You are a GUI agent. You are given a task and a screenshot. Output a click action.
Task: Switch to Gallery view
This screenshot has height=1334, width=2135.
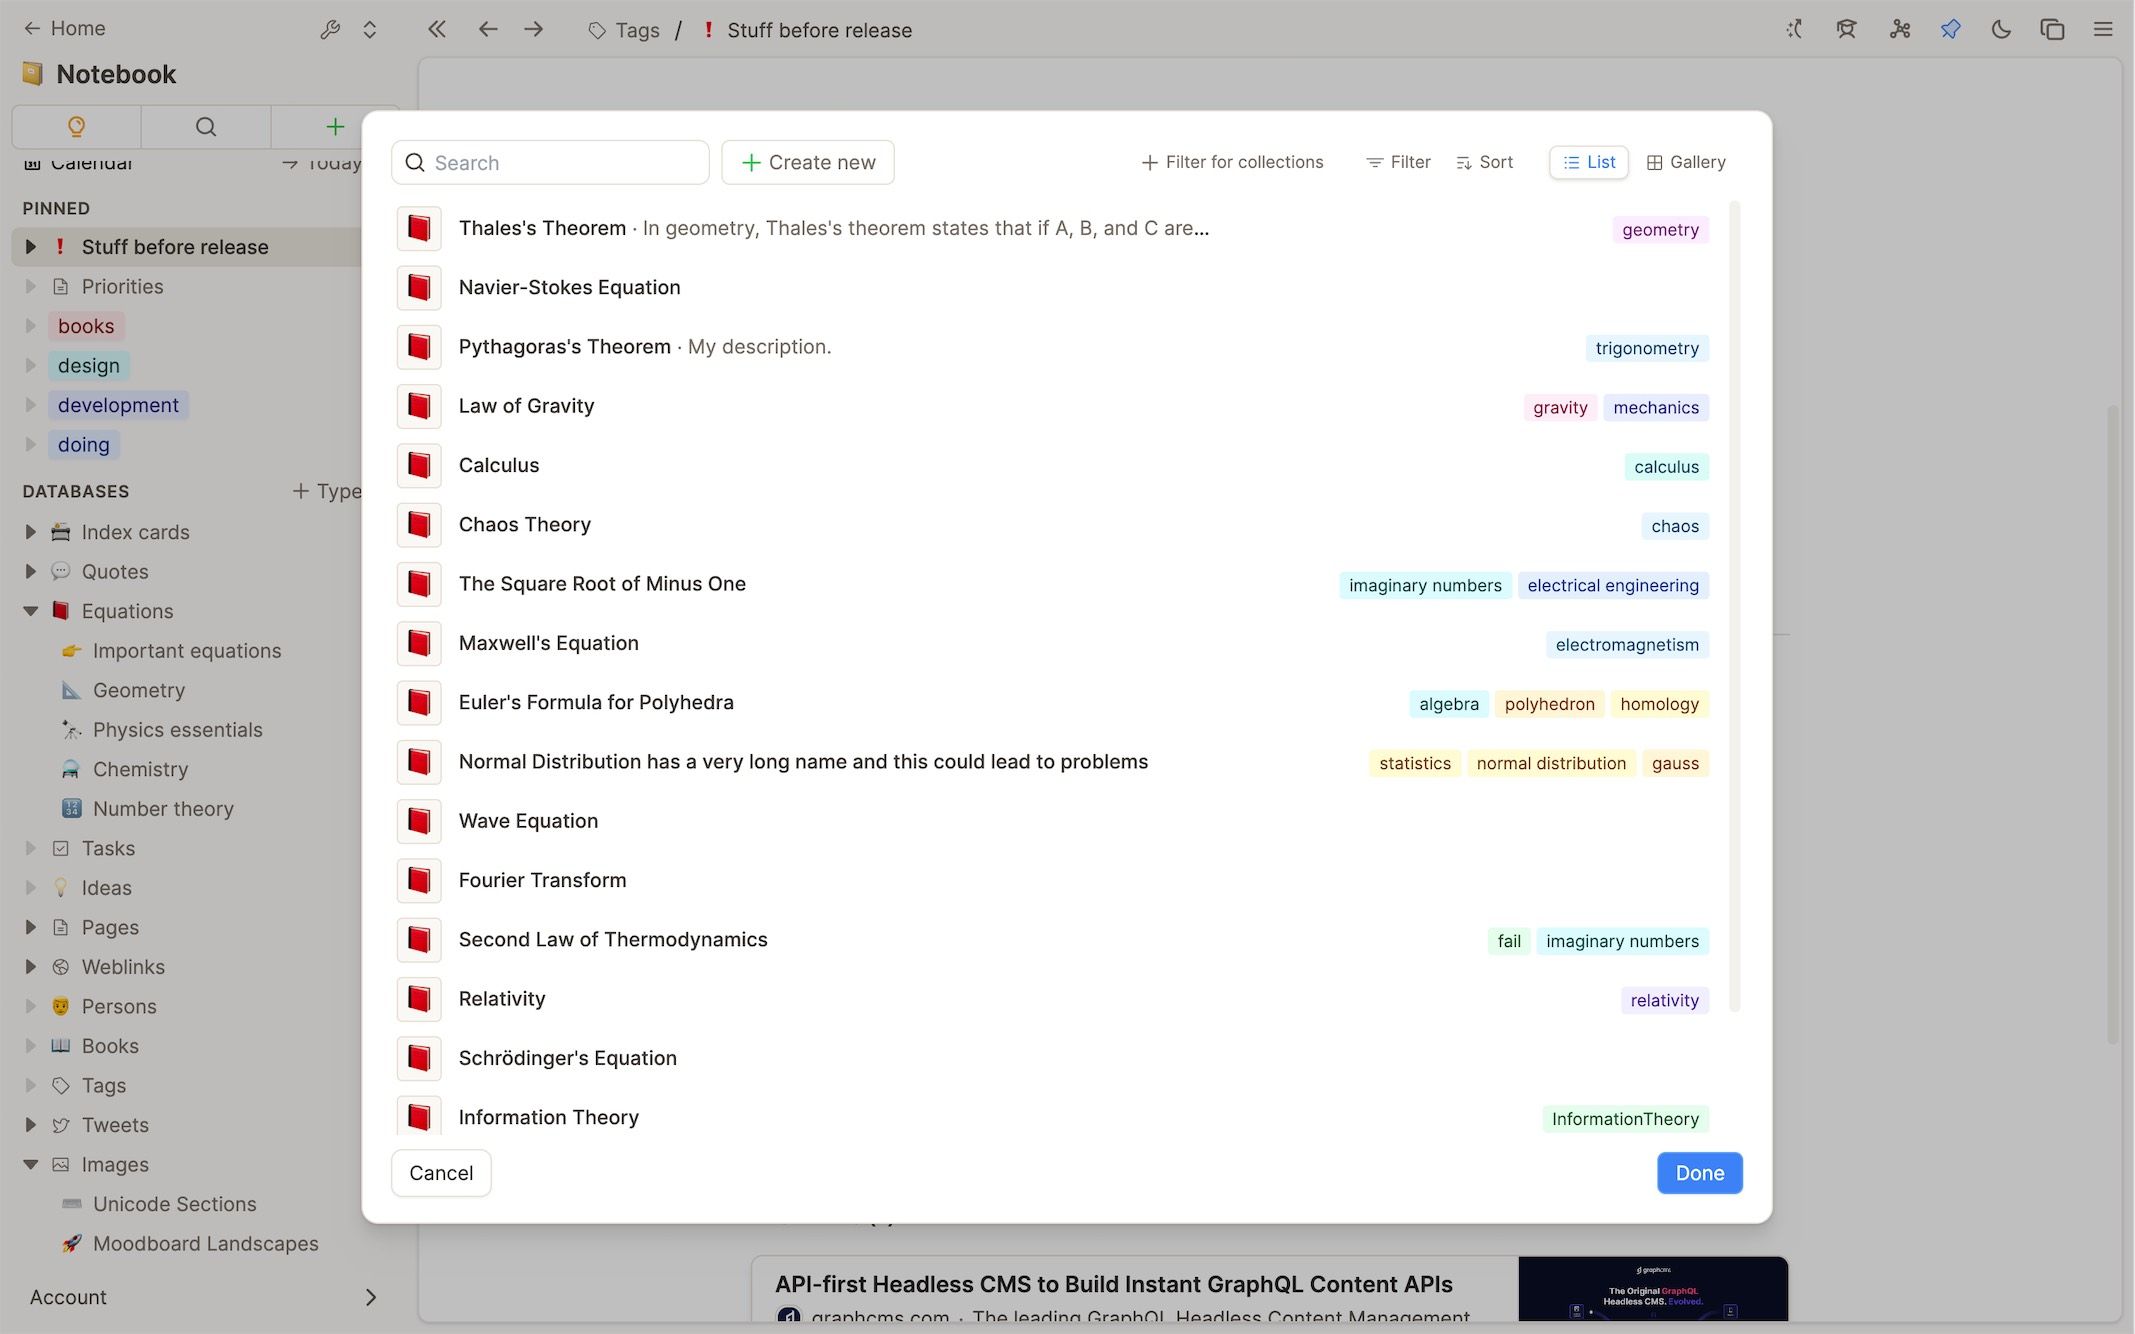[x=1686, y=162]
